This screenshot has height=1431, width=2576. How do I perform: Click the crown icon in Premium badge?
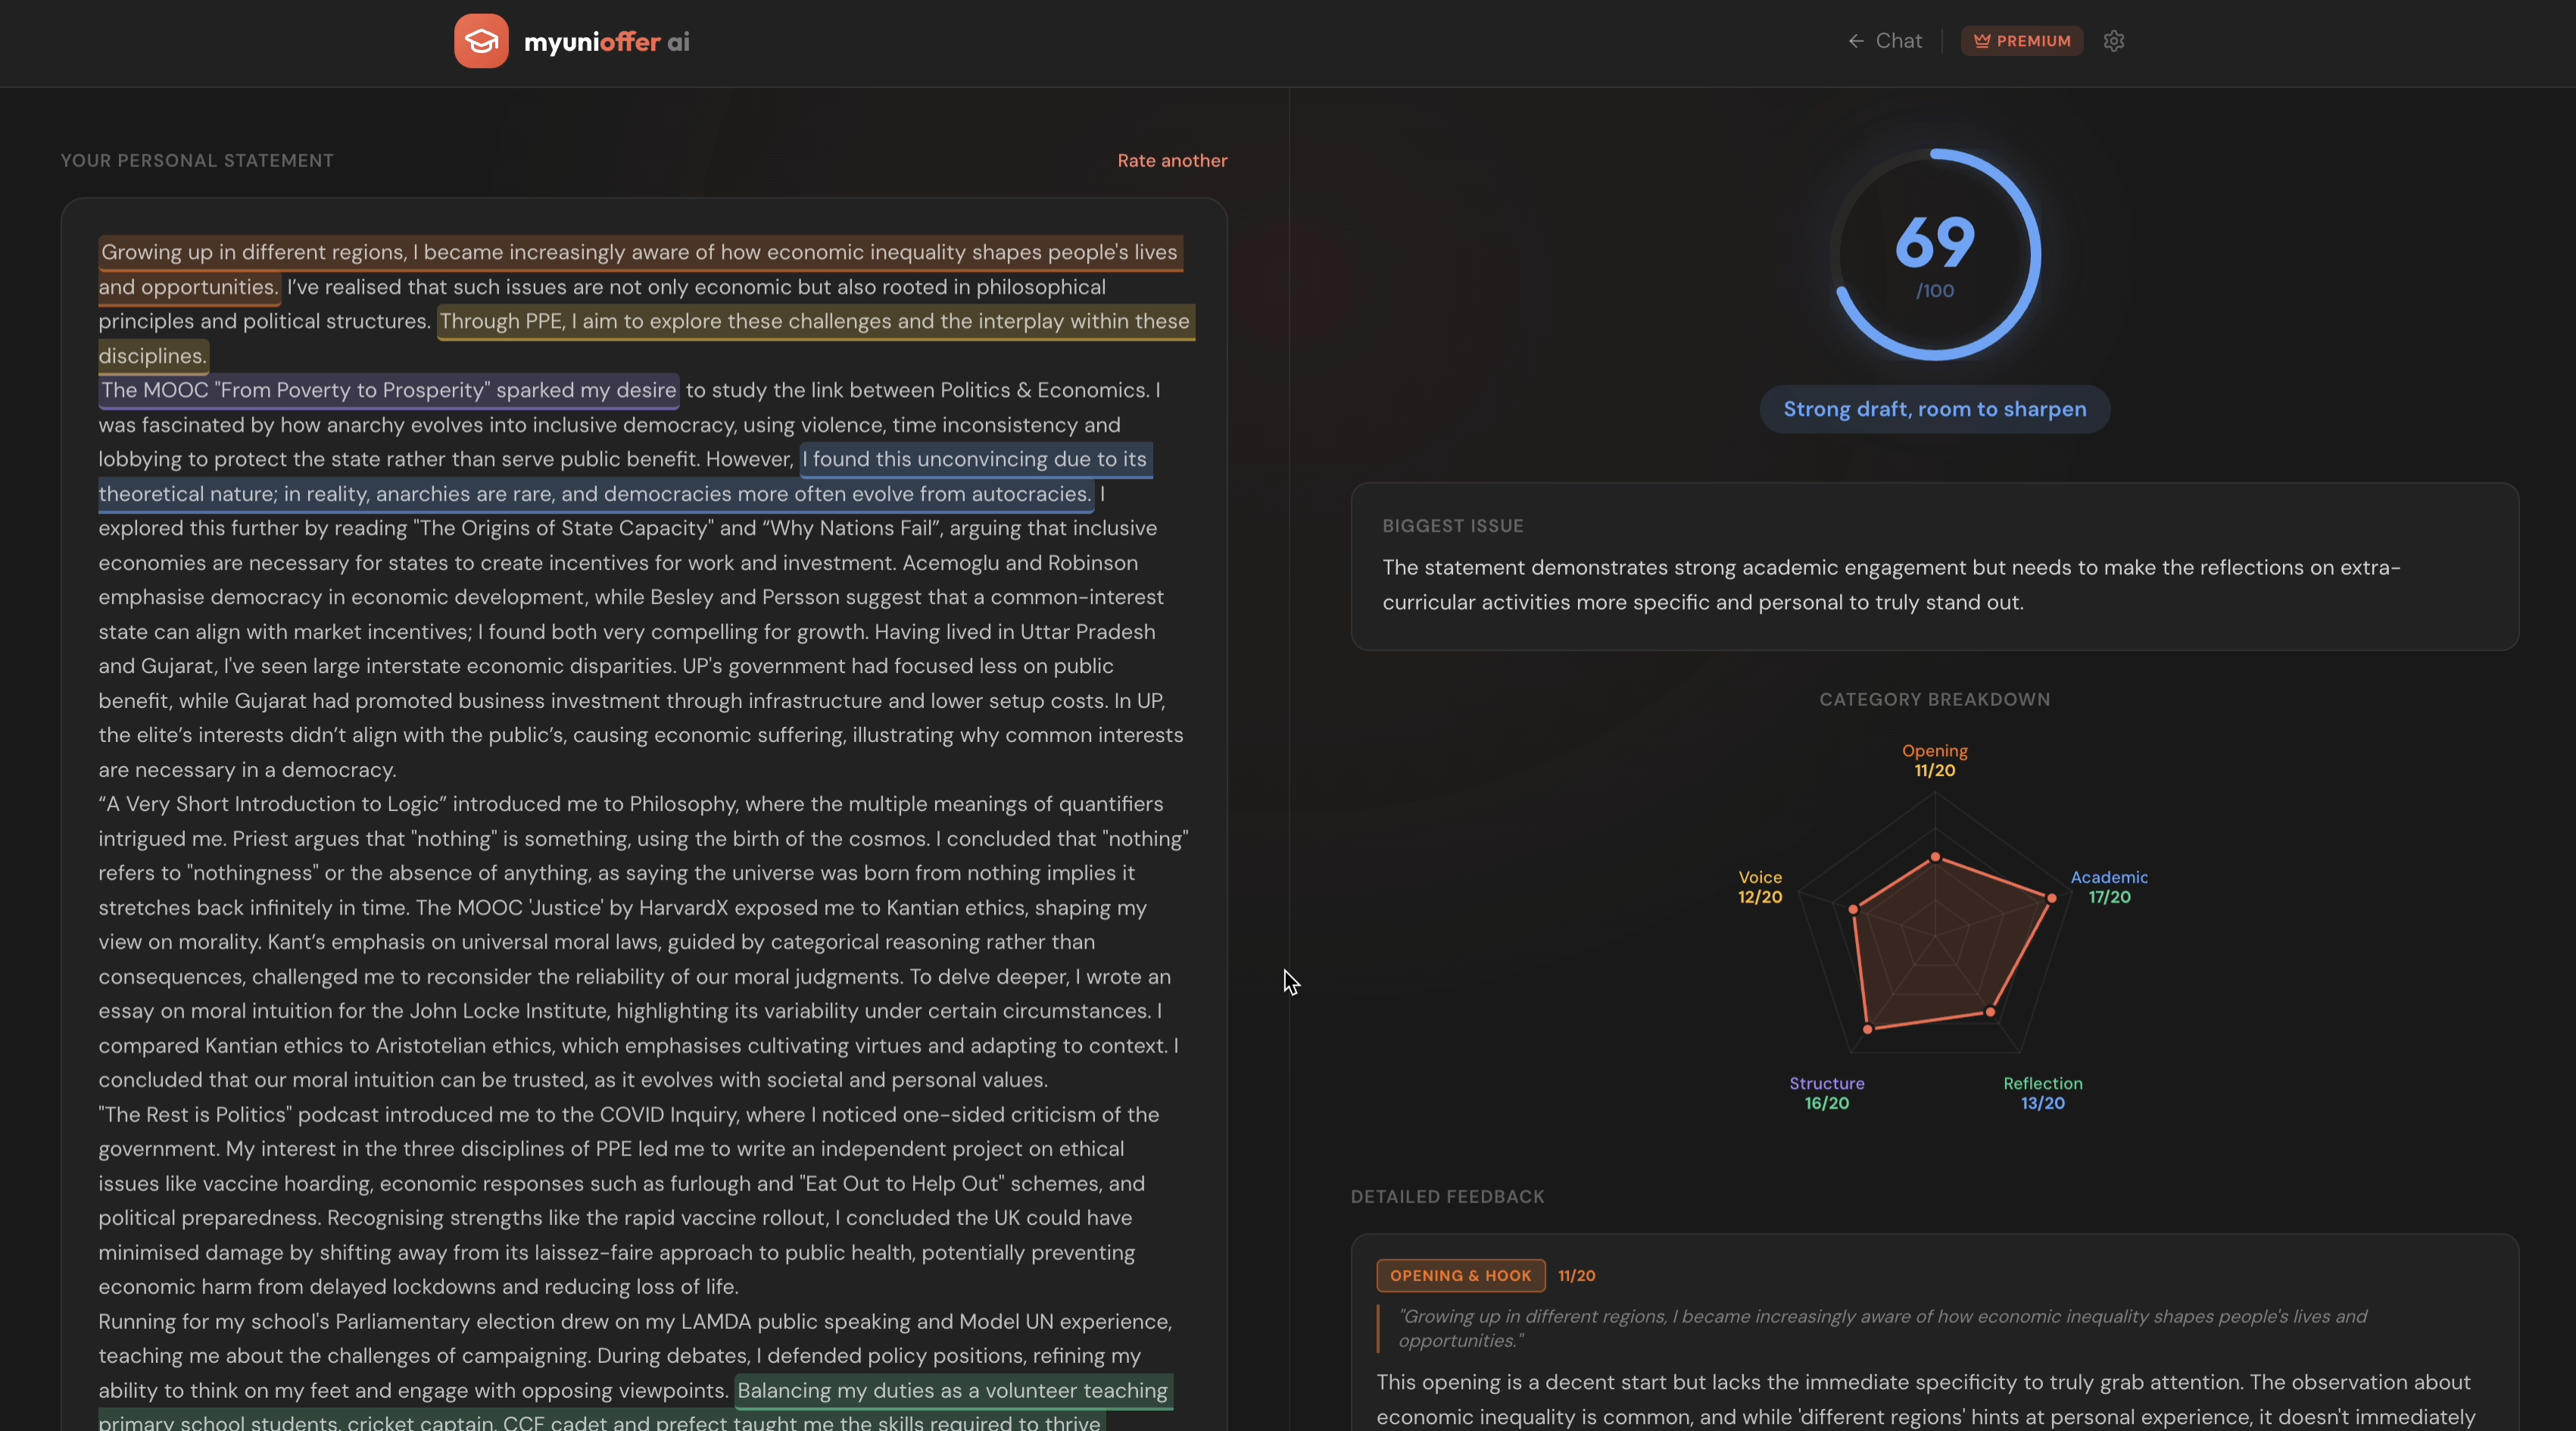pyautogui.click(x=1981, y=41)
